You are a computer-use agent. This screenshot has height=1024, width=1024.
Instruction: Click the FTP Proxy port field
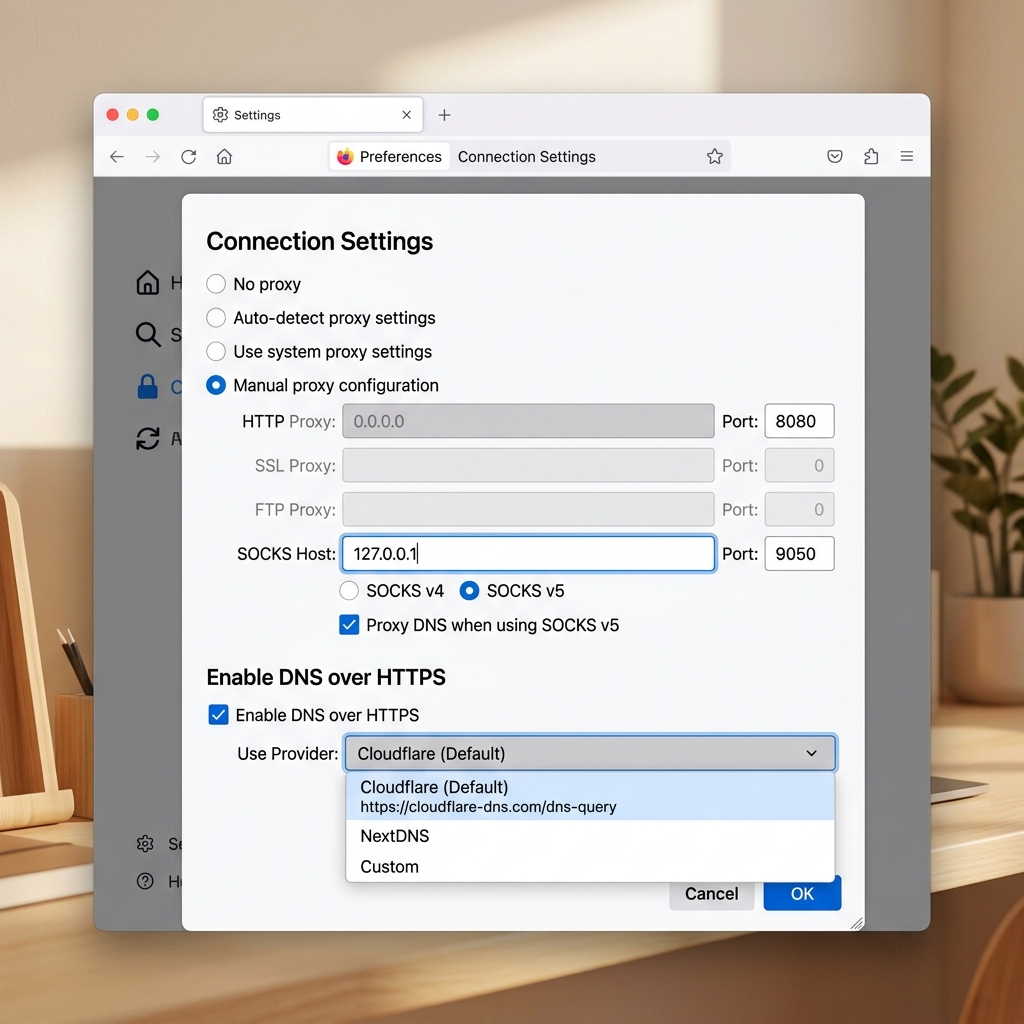[x=799, y=509]
